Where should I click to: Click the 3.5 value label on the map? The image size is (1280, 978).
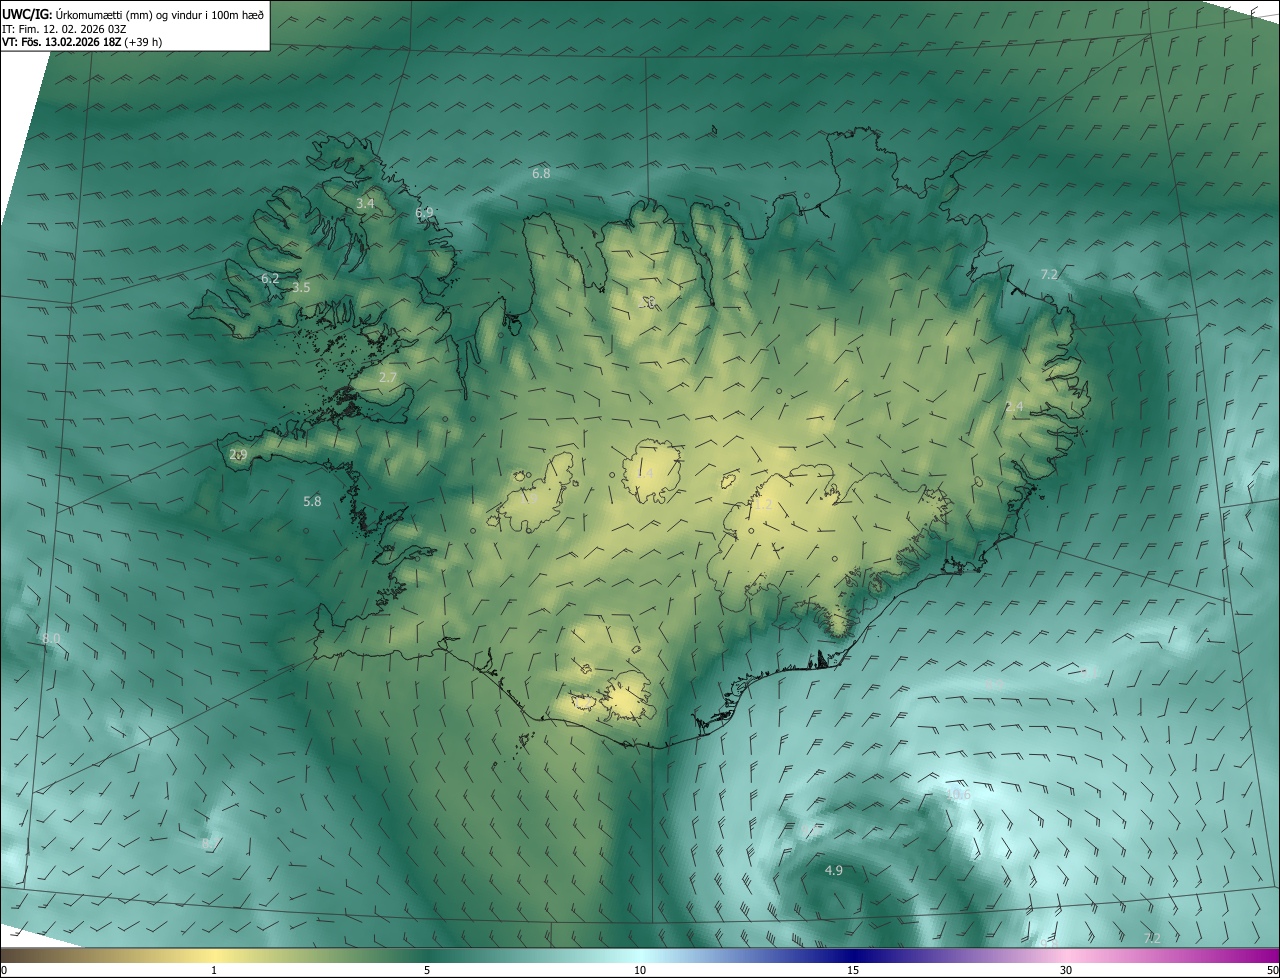point(301,287)
